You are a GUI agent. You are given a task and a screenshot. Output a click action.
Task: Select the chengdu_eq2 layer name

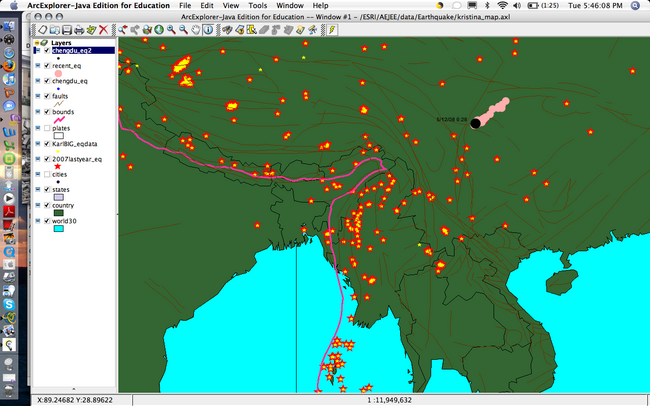tap(73, 50)
